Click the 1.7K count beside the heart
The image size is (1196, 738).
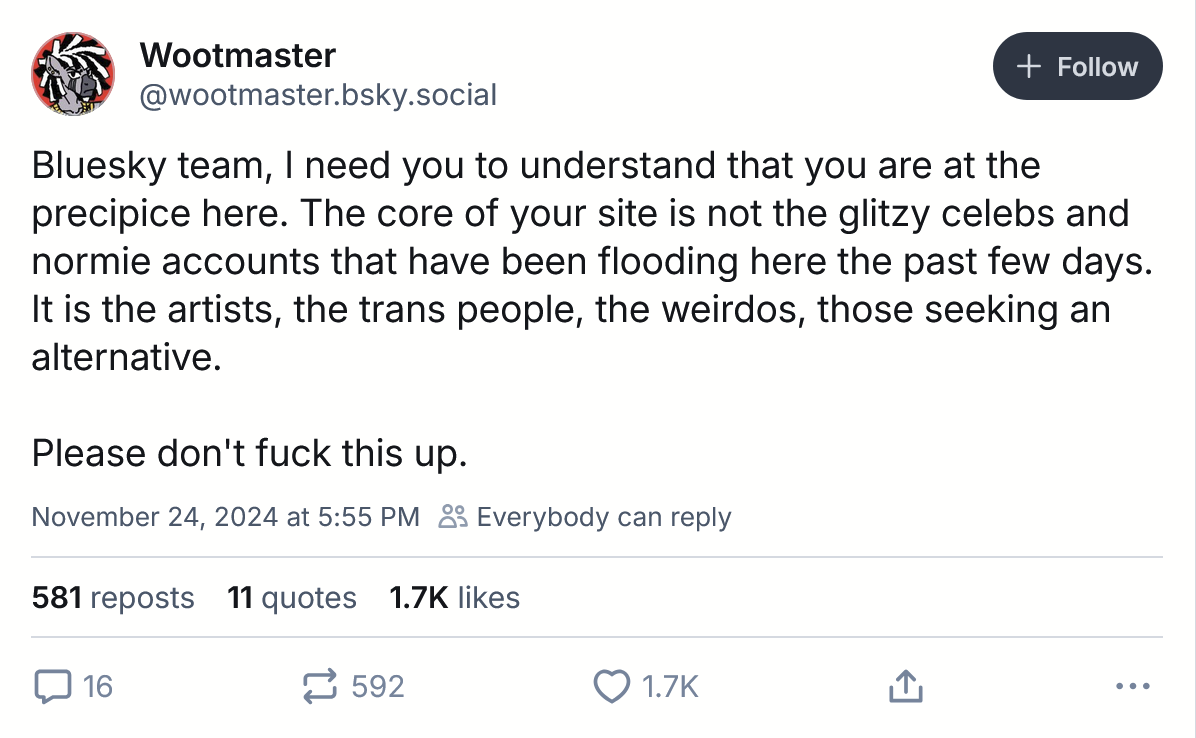point(669,686)
